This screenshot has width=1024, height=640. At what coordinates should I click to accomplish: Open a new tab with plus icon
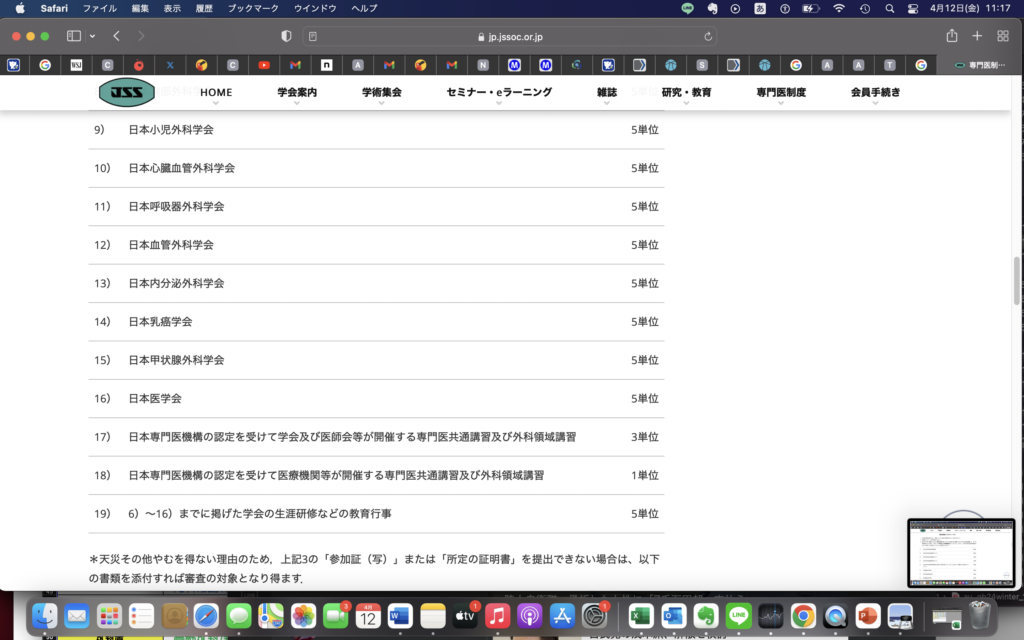[x=977, y=36]
